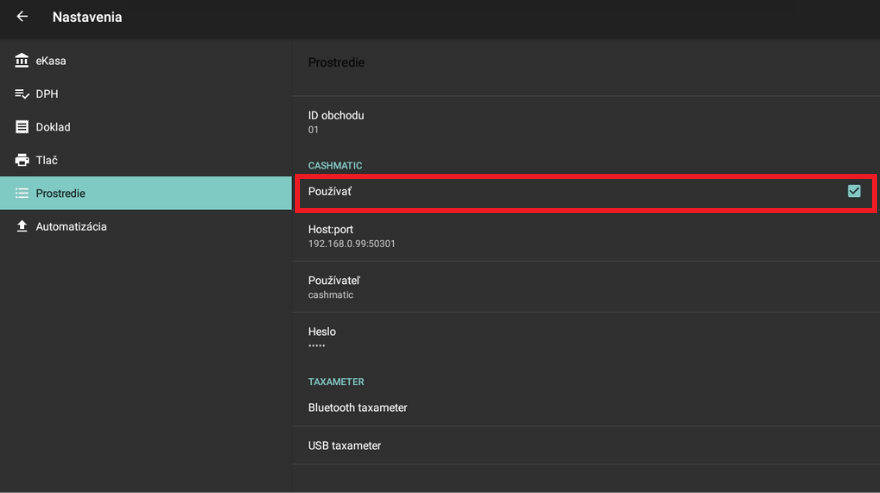Click the Doklad document icon
This screenshot has height=493, width=880.
pos(22,127)
